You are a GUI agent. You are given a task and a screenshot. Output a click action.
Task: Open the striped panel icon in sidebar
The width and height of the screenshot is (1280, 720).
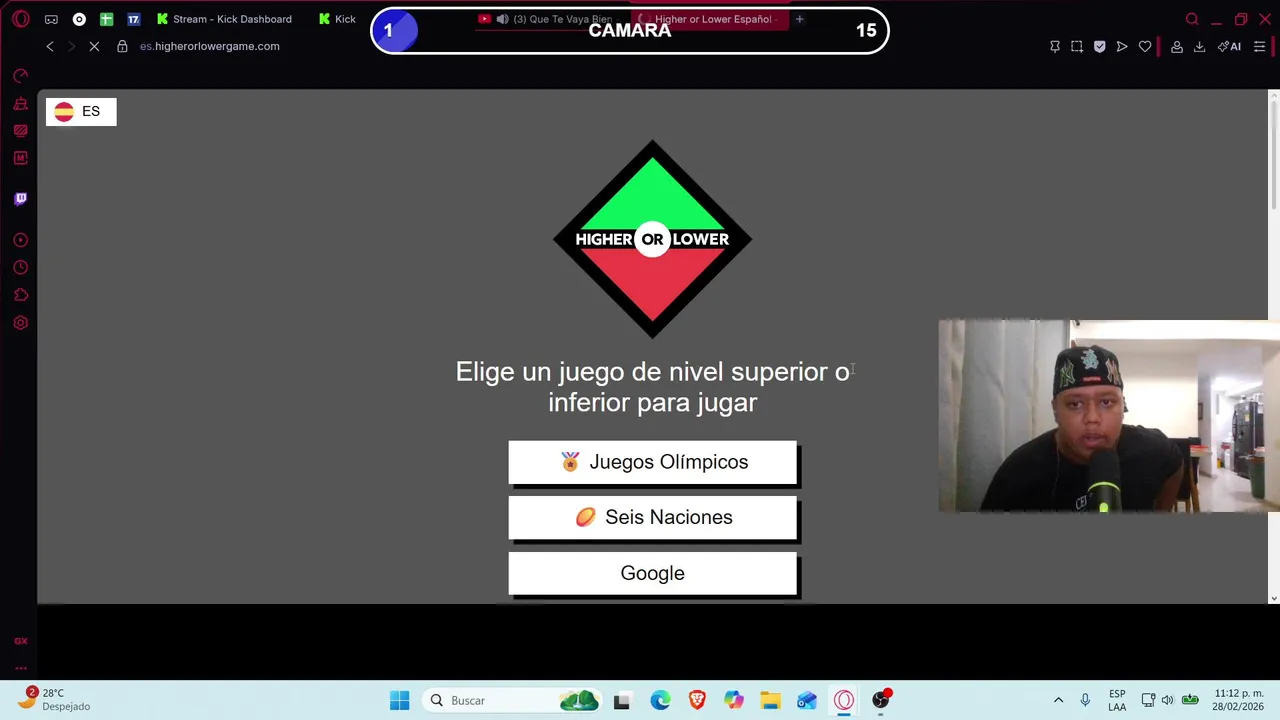coord(20,130)
